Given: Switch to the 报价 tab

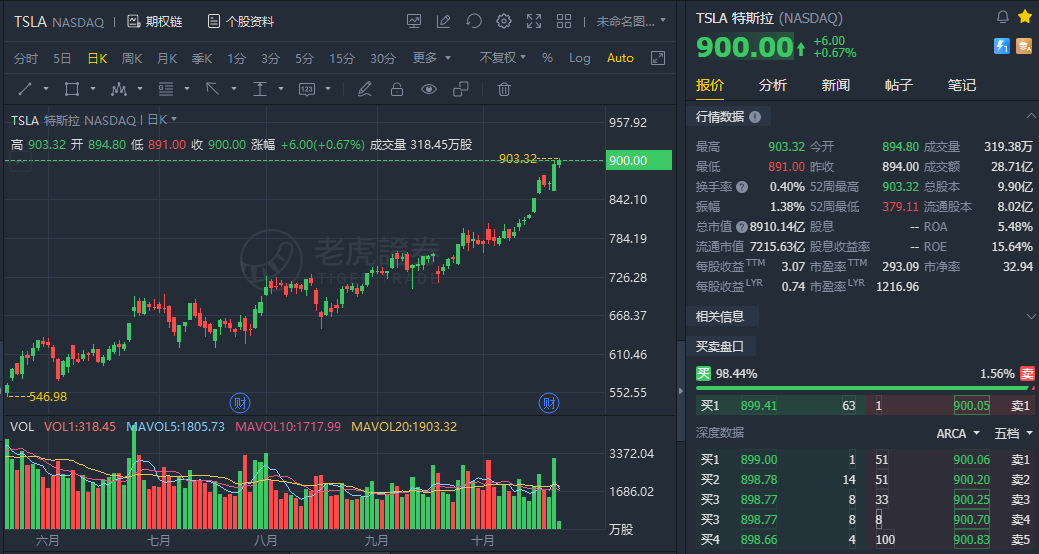Looking at the screenshot, I should click(x=710, y=85).
